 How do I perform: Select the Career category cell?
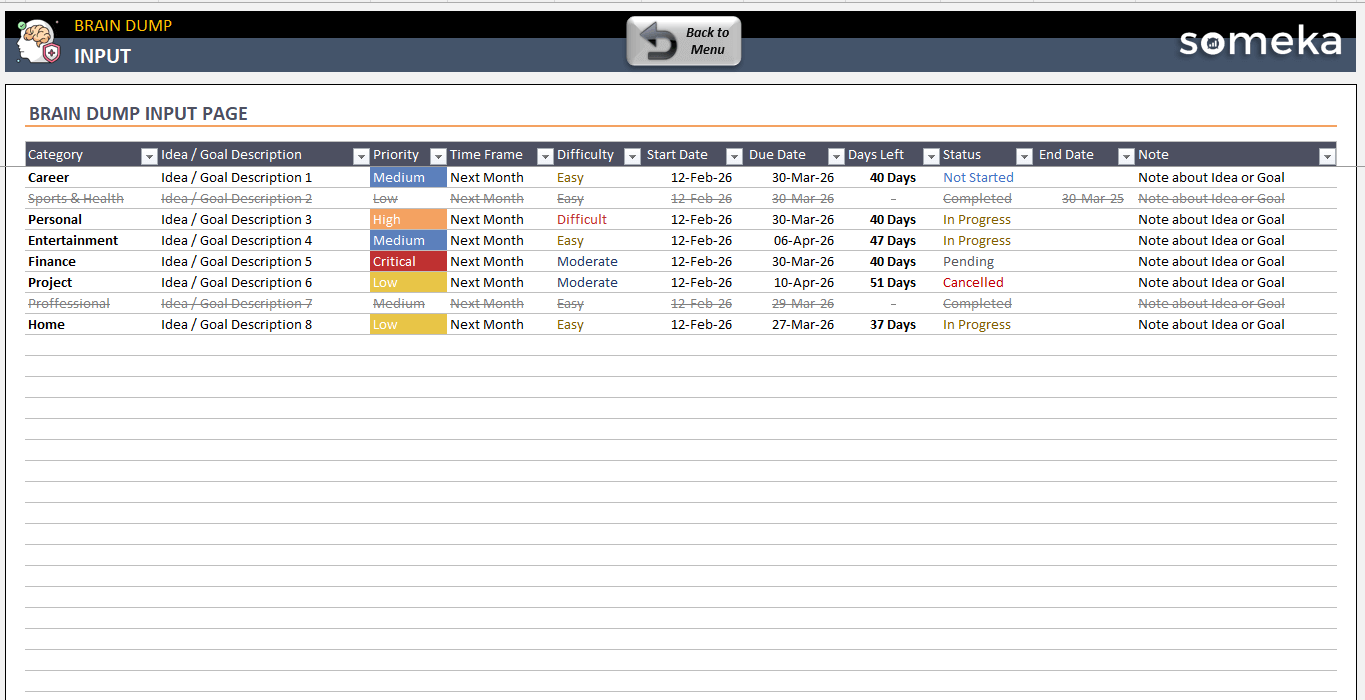point(48,178)
